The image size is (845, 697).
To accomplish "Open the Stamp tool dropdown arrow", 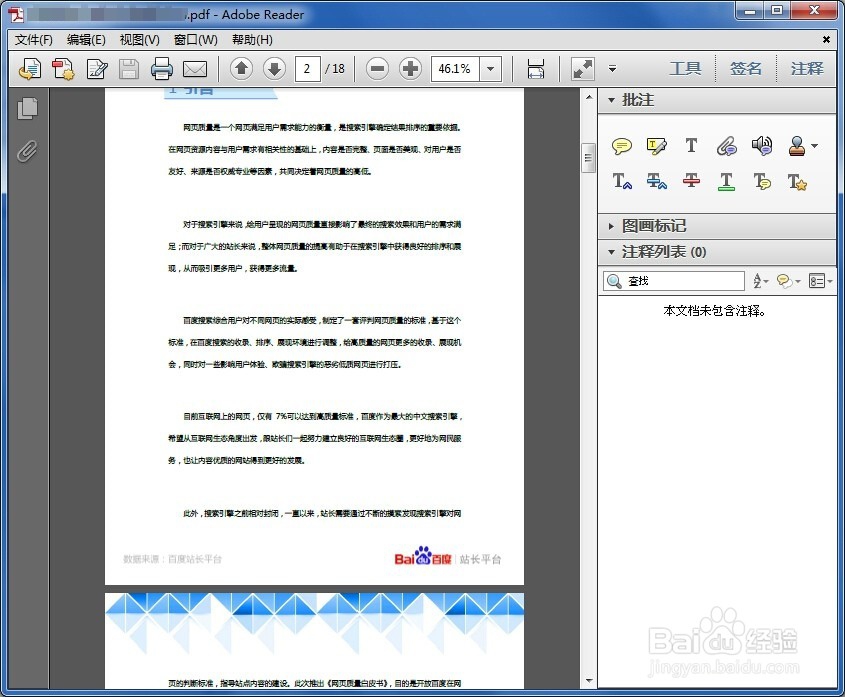I will (814, 146).
